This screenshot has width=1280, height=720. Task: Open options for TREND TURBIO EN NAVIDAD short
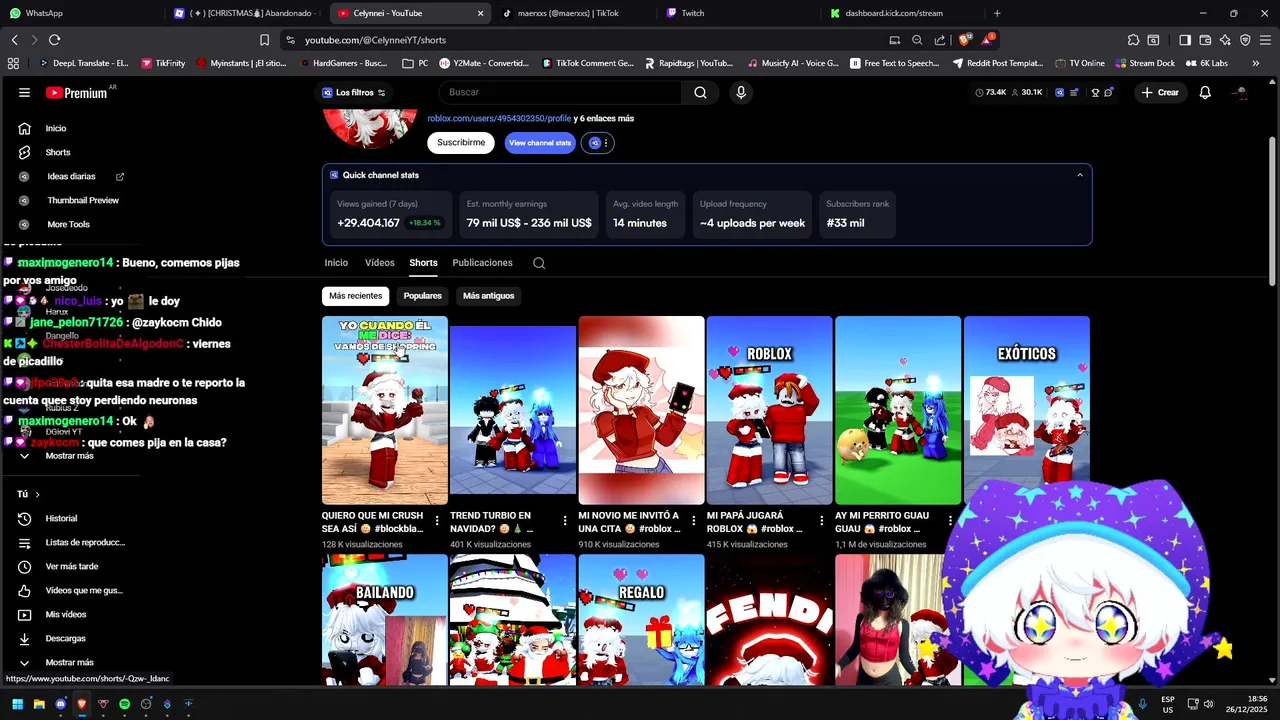coord(565,521)
